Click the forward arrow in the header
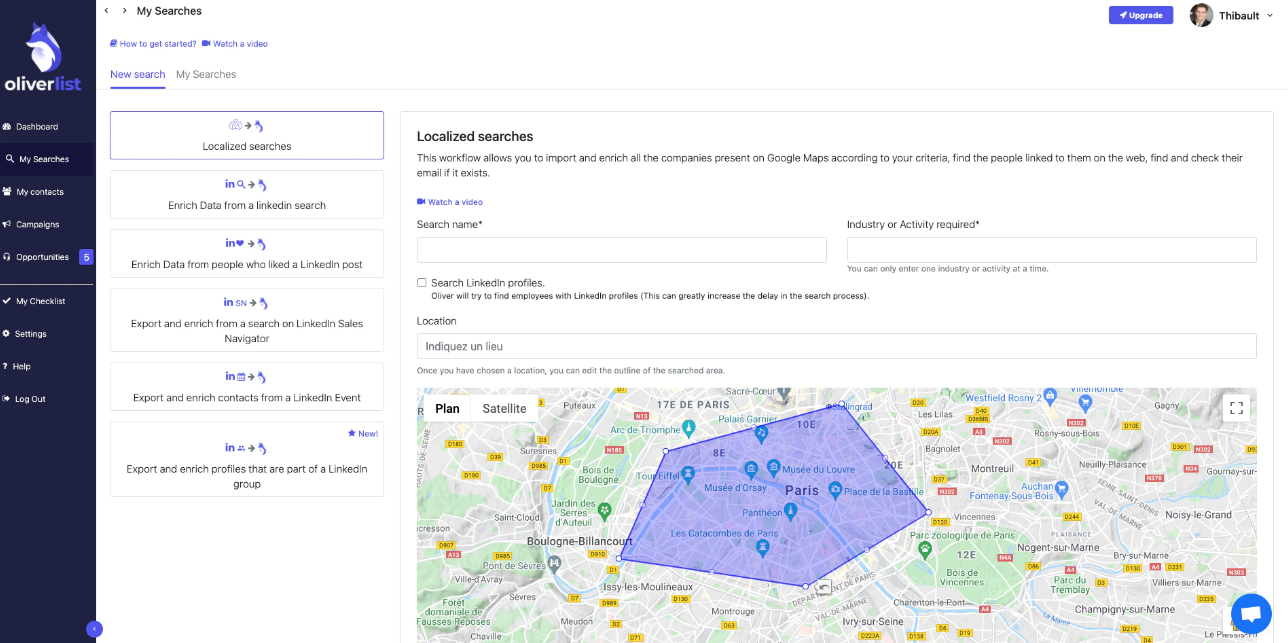 pyautogui.click(x=124, y=11)
